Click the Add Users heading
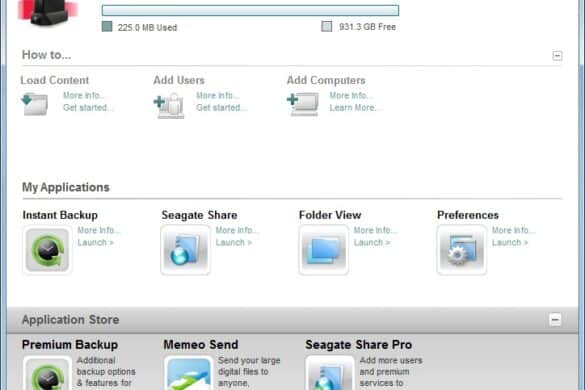Viewport: 585px width, 390px height. (179, 80)
